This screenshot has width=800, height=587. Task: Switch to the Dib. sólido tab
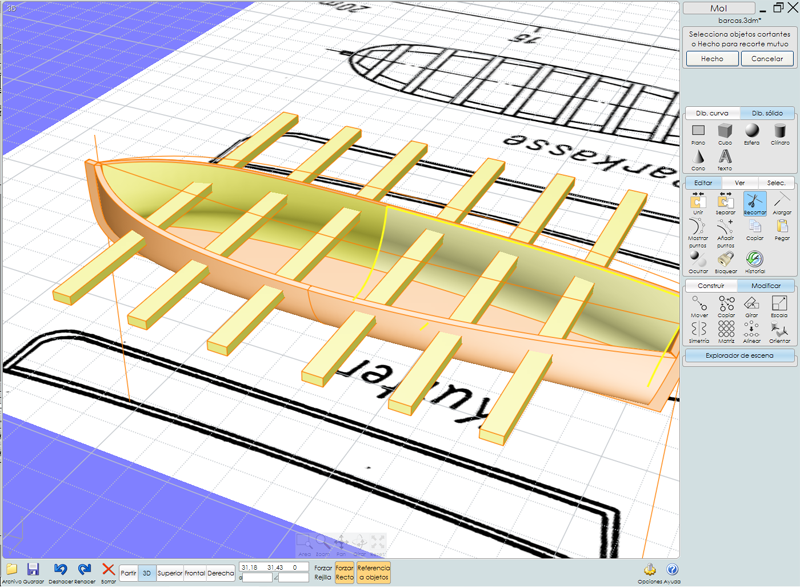767,113
